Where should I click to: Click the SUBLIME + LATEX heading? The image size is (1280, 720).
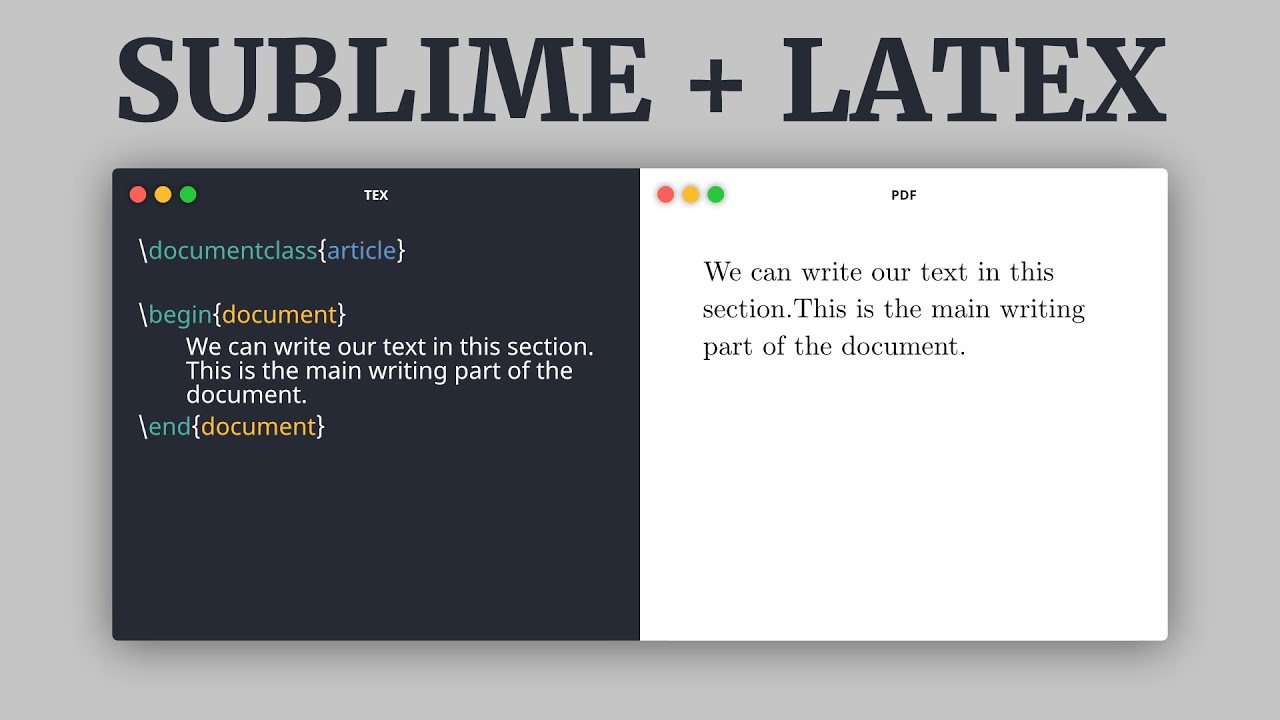tap(641, 80)
